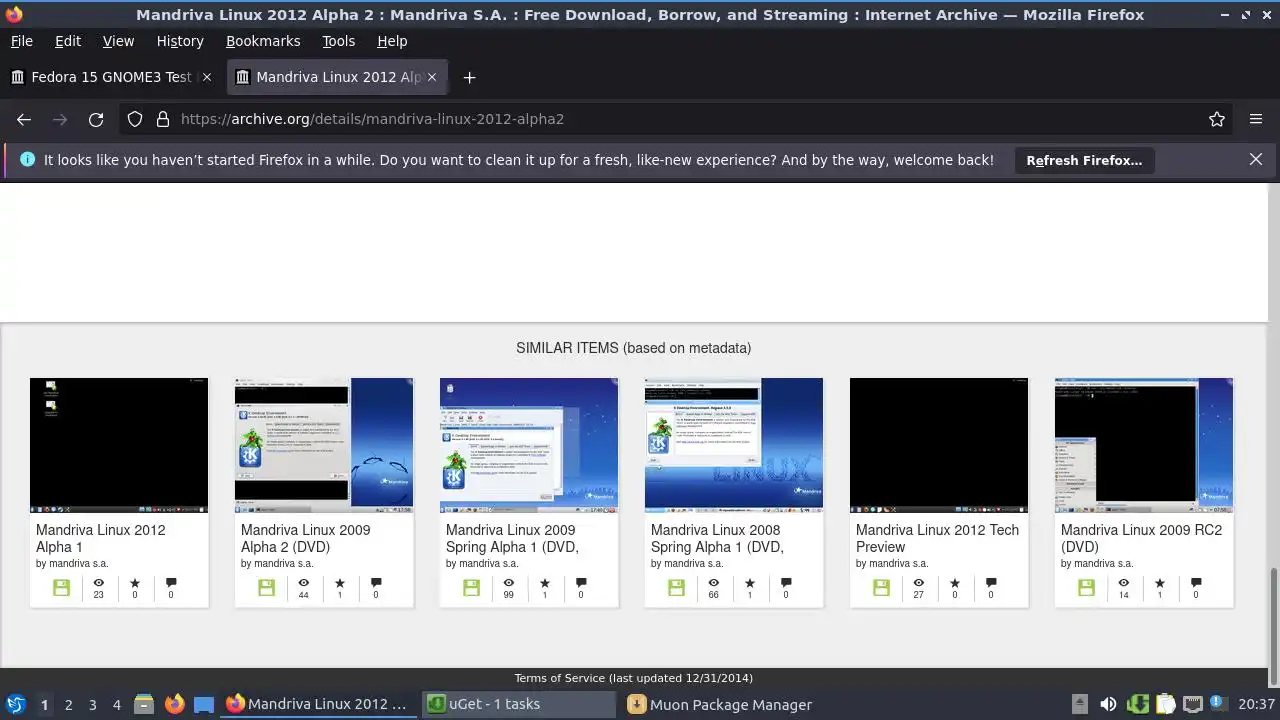
Task: Open Mandriva Linux 2009 RC2 (DVD) thumbnail
Action: click(x=1144, y=445)
